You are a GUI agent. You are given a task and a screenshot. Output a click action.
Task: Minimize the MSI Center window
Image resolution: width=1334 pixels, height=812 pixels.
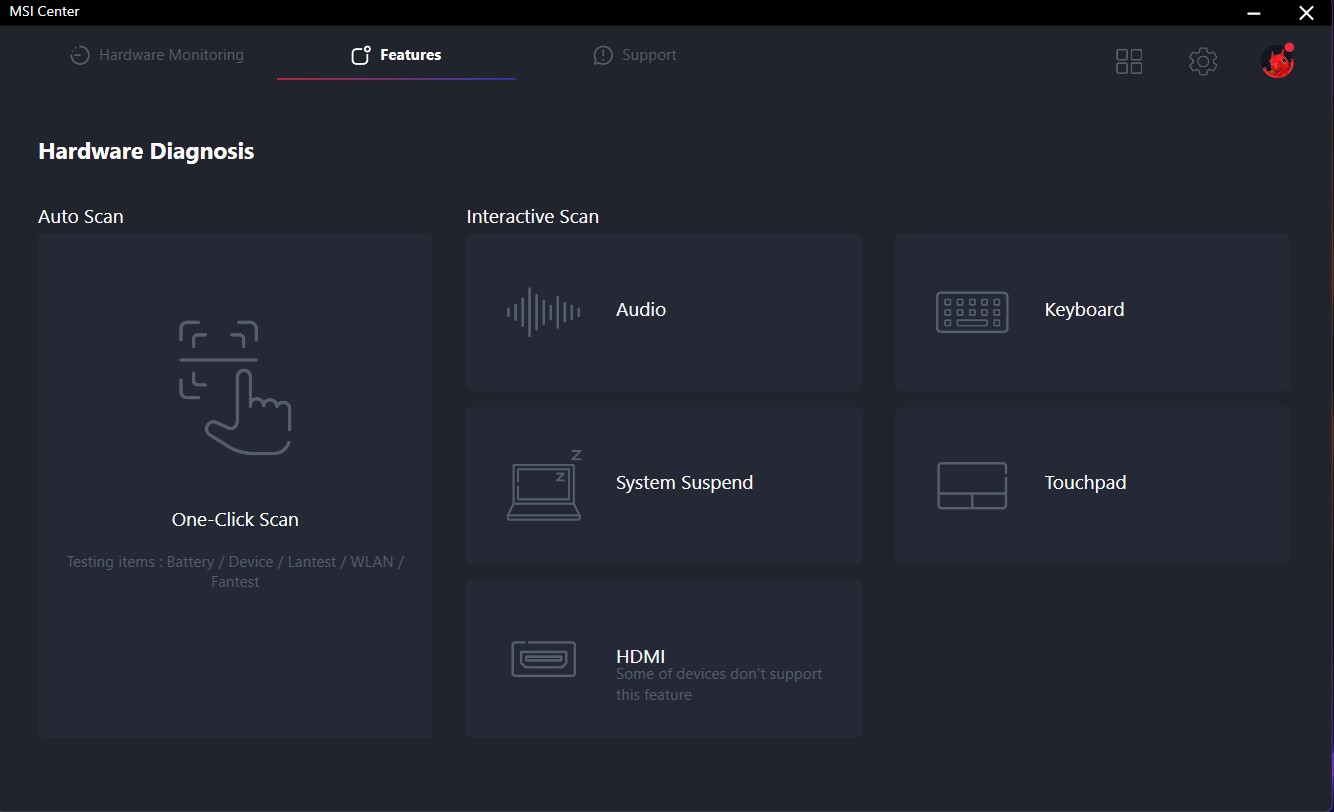[x=1254, y=13]
